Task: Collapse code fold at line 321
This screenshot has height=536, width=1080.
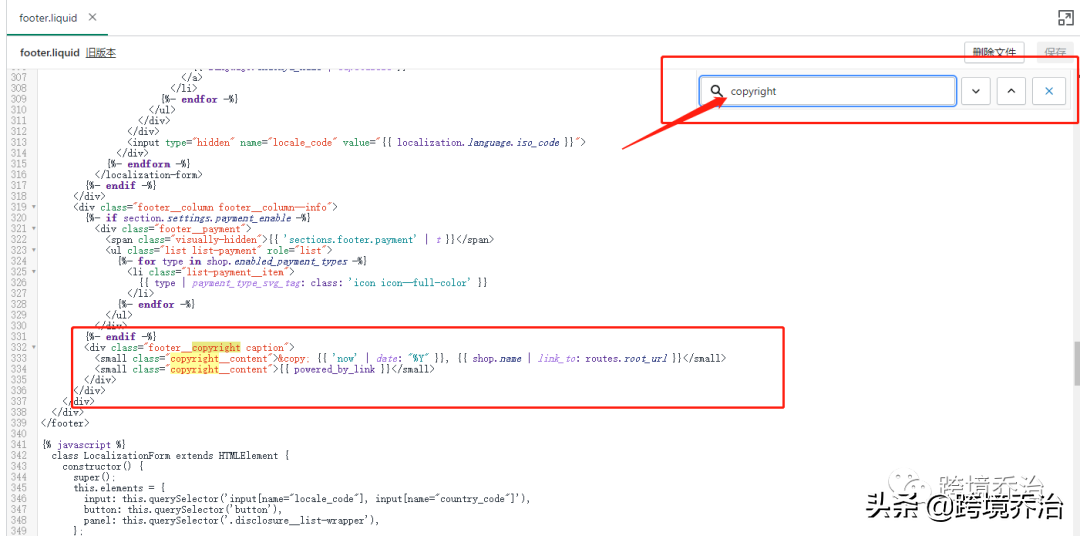Action: click(34, 228)
